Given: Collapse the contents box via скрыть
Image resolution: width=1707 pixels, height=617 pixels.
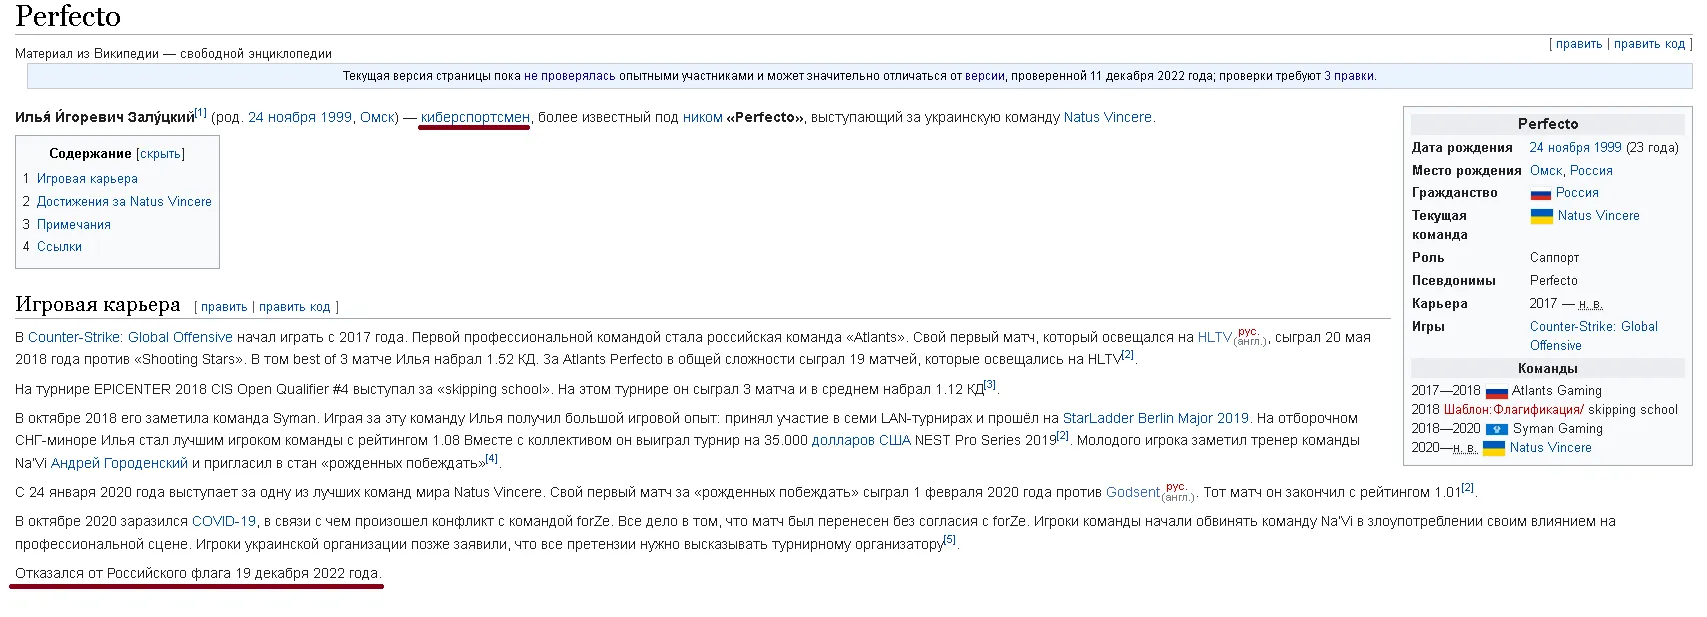Looking at the screenshot, I should (160, 154).
